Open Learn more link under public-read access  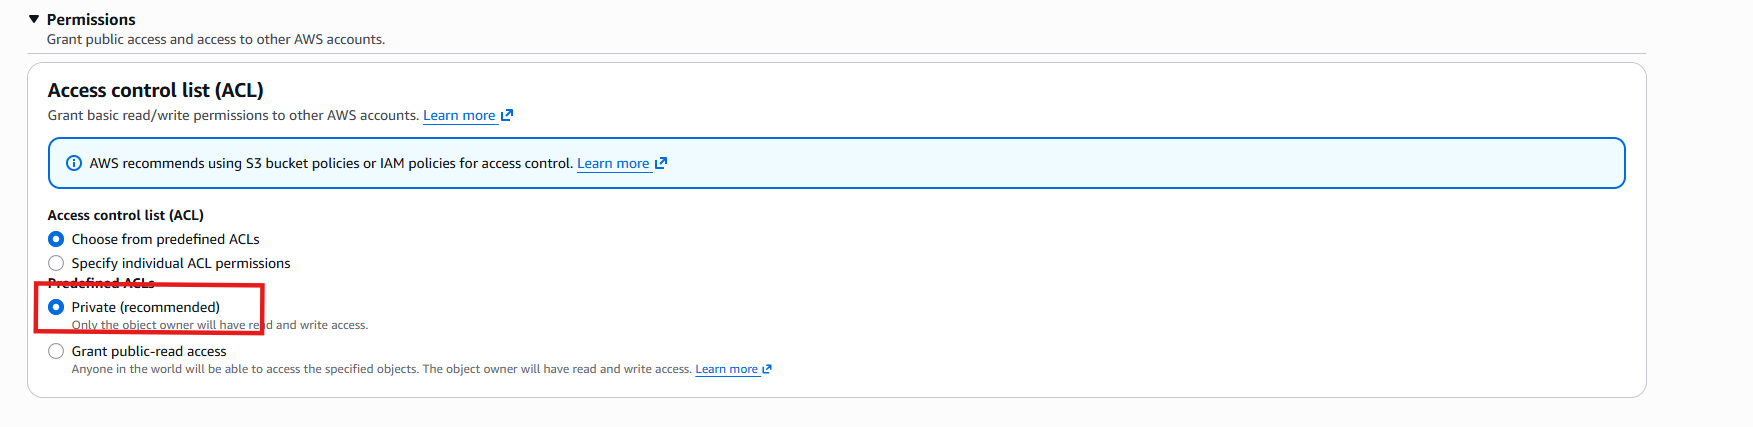[x=727, y=369]
